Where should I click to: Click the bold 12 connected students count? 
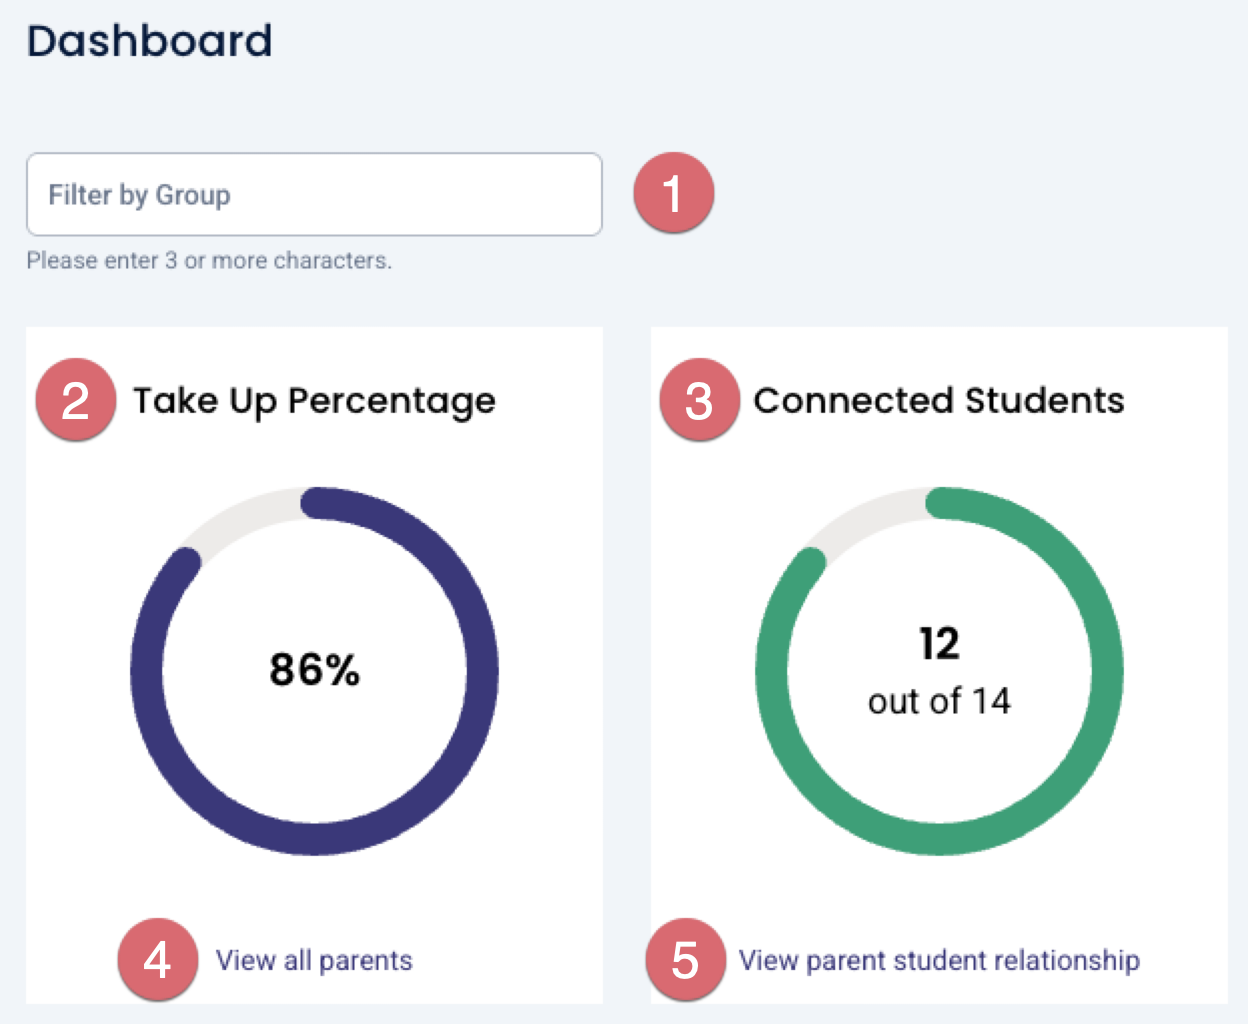click(x=939, y=644)
